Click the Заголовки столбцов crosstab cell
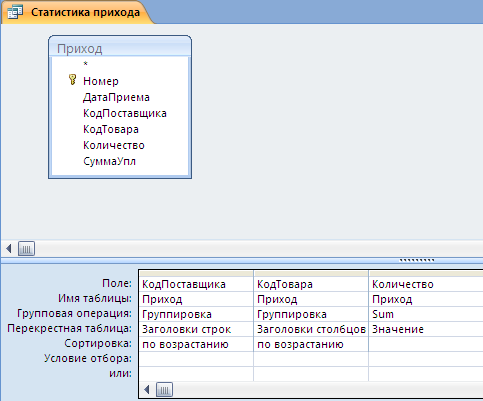This screenshot has width=483, height=401. click(311, 329)
